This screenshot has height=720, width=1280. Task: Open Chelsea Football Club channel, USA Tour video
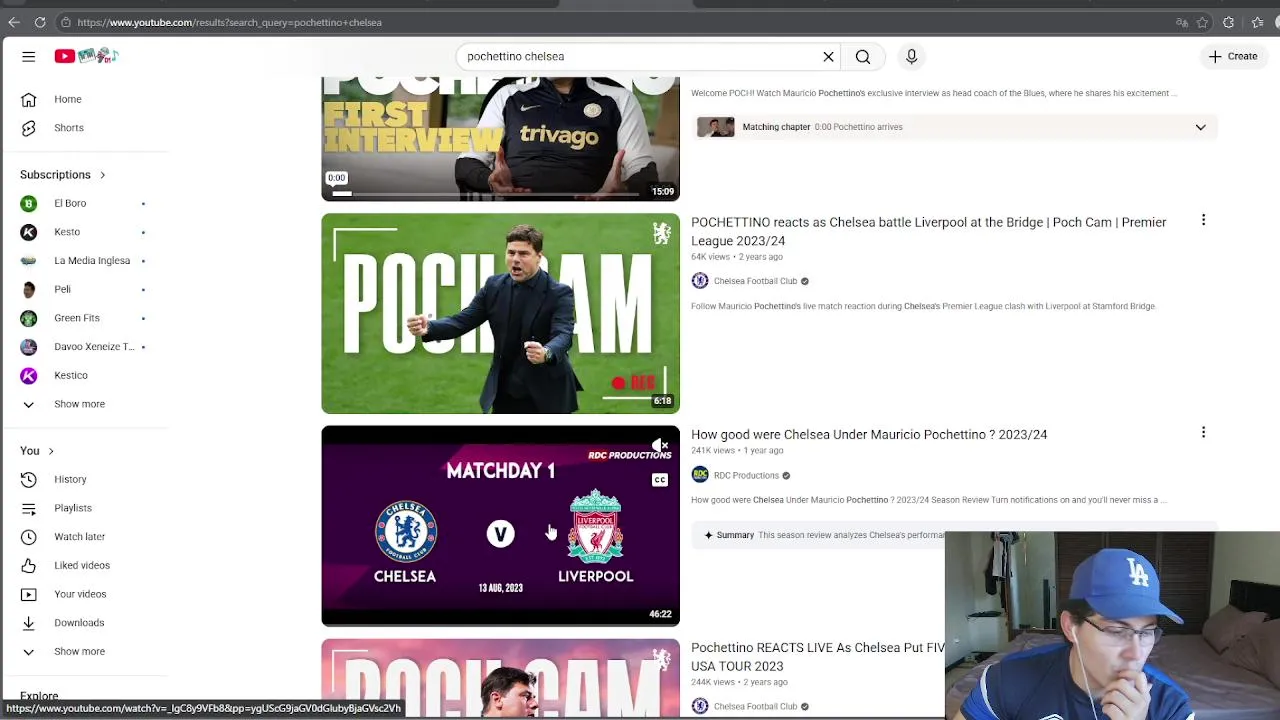click(x=755, y=706)
